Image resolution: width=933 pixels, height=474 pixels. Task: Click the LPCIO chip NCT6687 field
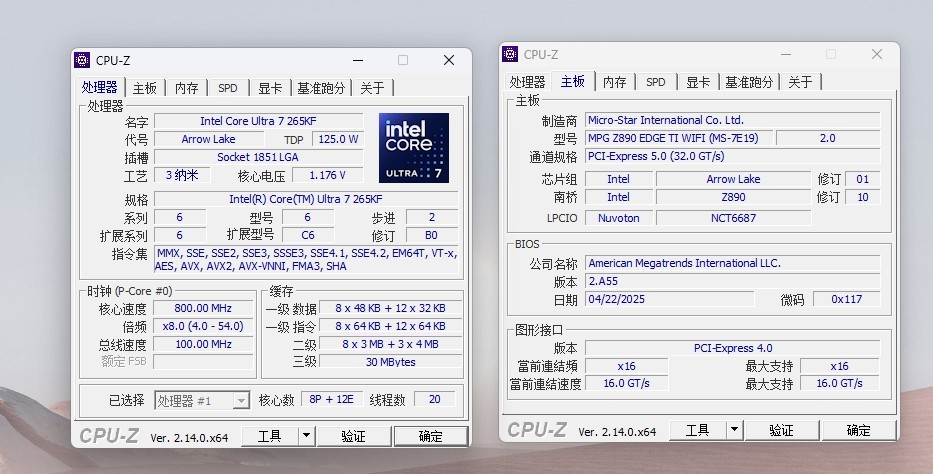[x=734, y=218]
